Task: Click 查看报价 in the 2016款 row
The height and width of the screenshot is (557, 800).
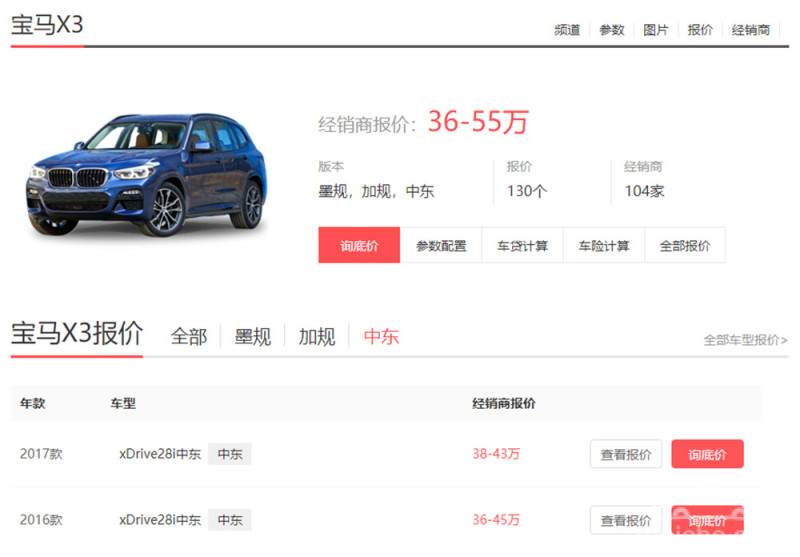Action: click(626, 520)
